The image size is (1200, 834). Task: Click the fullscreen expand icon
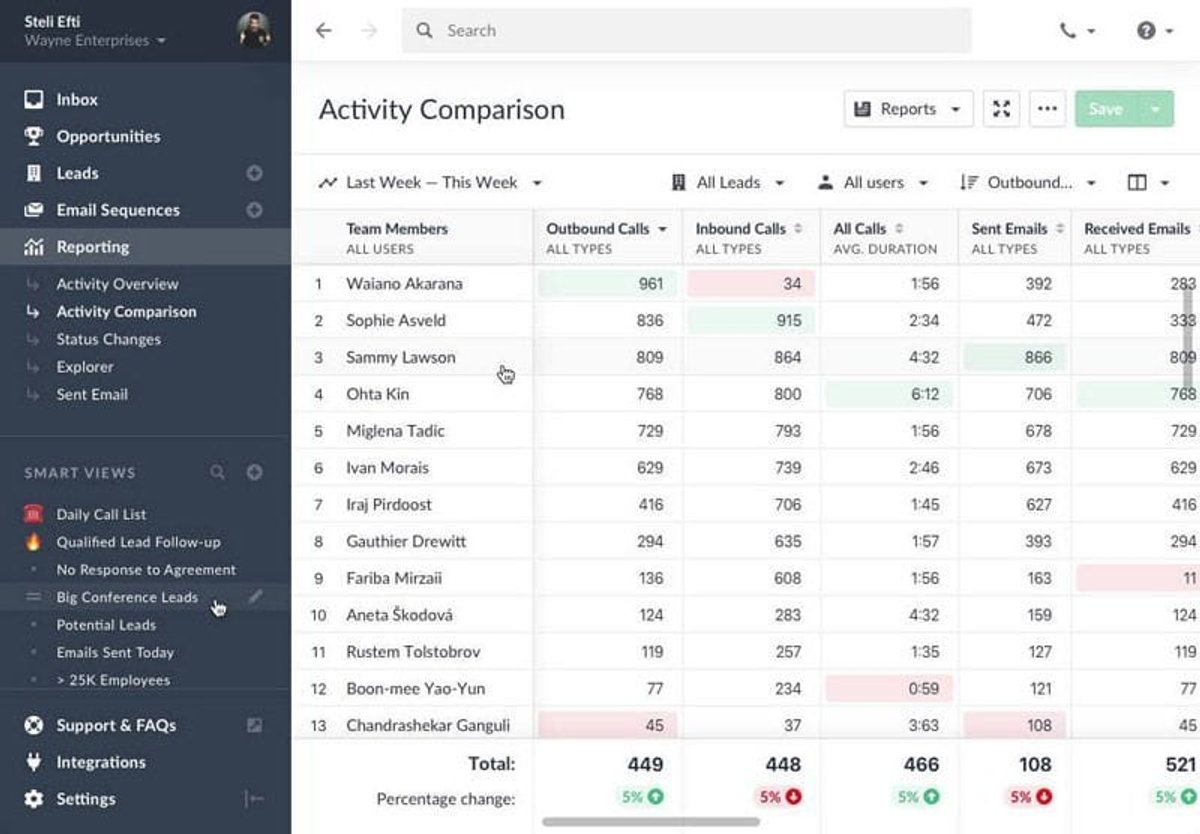(x=1001, y=109)
